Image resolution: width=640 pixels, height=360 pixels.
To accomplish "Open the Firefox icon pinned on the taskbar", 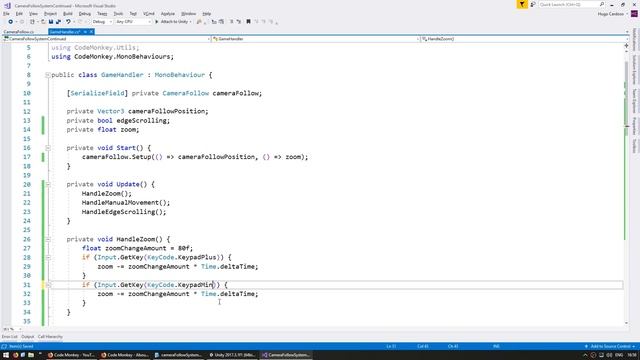I will point(16,355).
